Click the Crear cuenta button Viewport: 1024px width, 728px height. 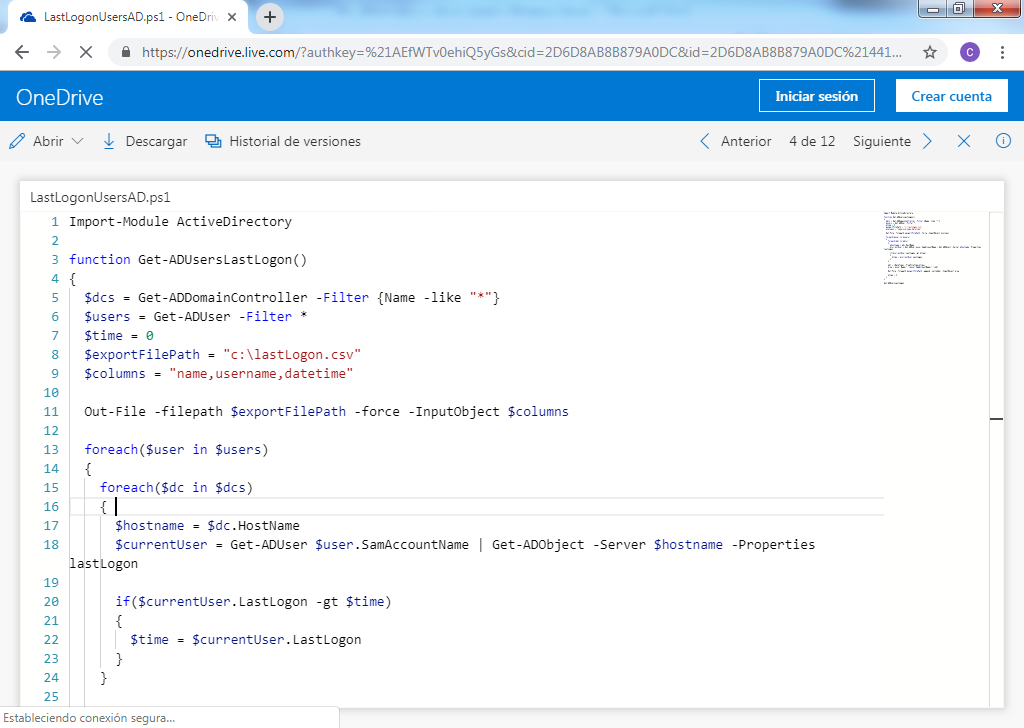tap(952, 96)
